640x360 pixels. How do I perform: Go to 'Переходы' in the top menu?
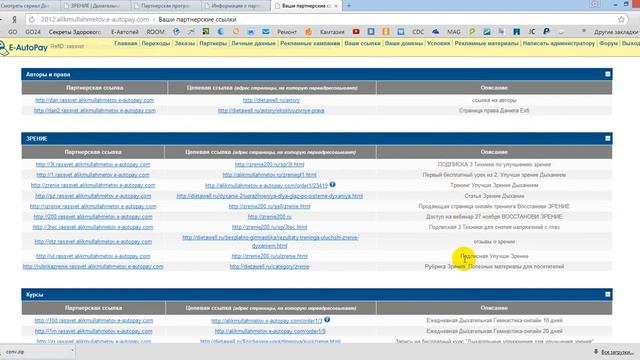click(x=156, y=43)
